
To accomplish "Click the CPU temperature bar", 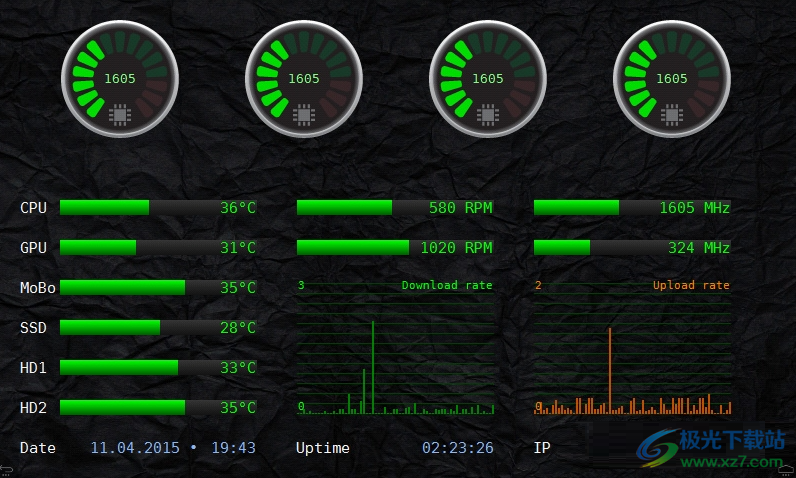I will pyautogui.click(x=158, y=208).
